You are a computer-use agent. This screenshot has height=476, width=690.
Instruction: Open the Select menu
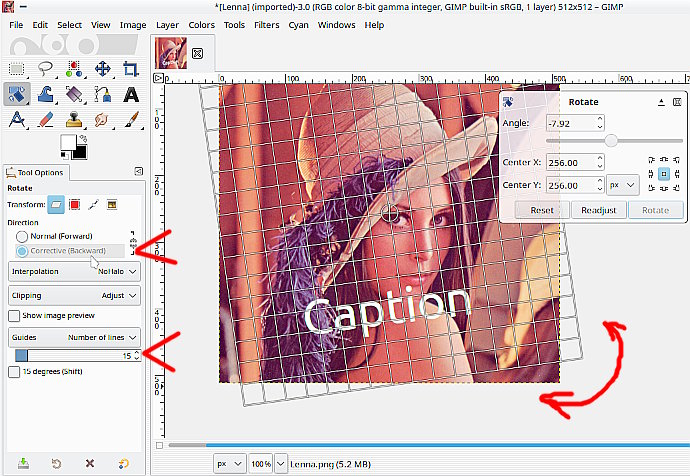[x=70, y=25]
